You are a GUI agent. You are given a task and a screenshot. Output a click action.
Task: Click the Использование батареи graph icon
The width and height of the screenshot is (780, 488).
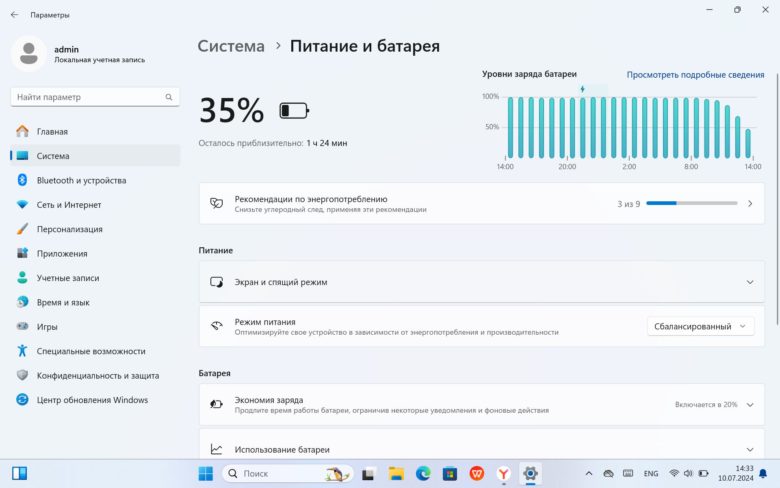click(x=216, y=449)
